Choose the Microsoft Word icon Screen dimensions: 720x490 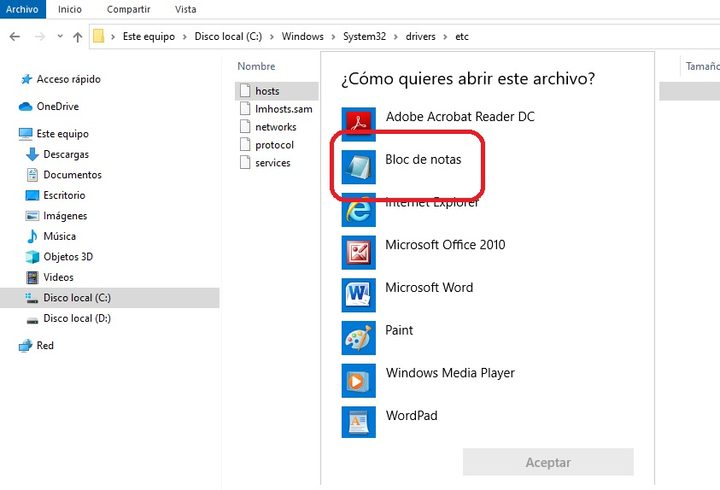[x=359, y=295]
